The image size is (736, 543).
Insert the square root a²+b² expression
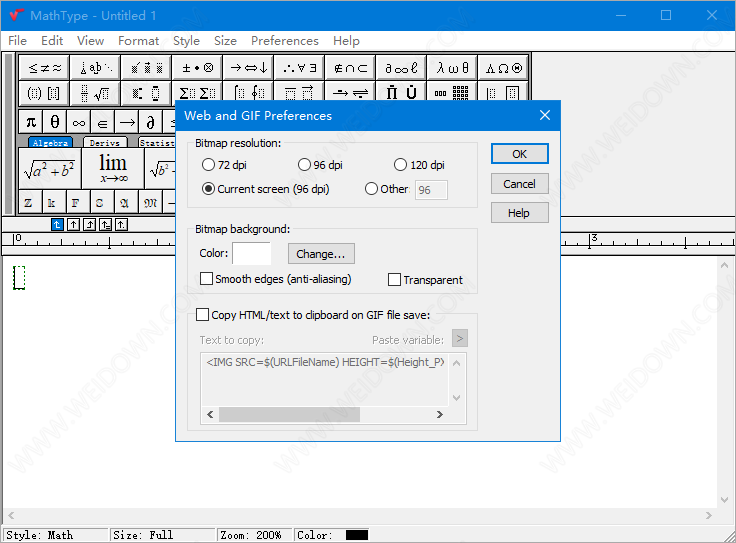click(50, 168)
